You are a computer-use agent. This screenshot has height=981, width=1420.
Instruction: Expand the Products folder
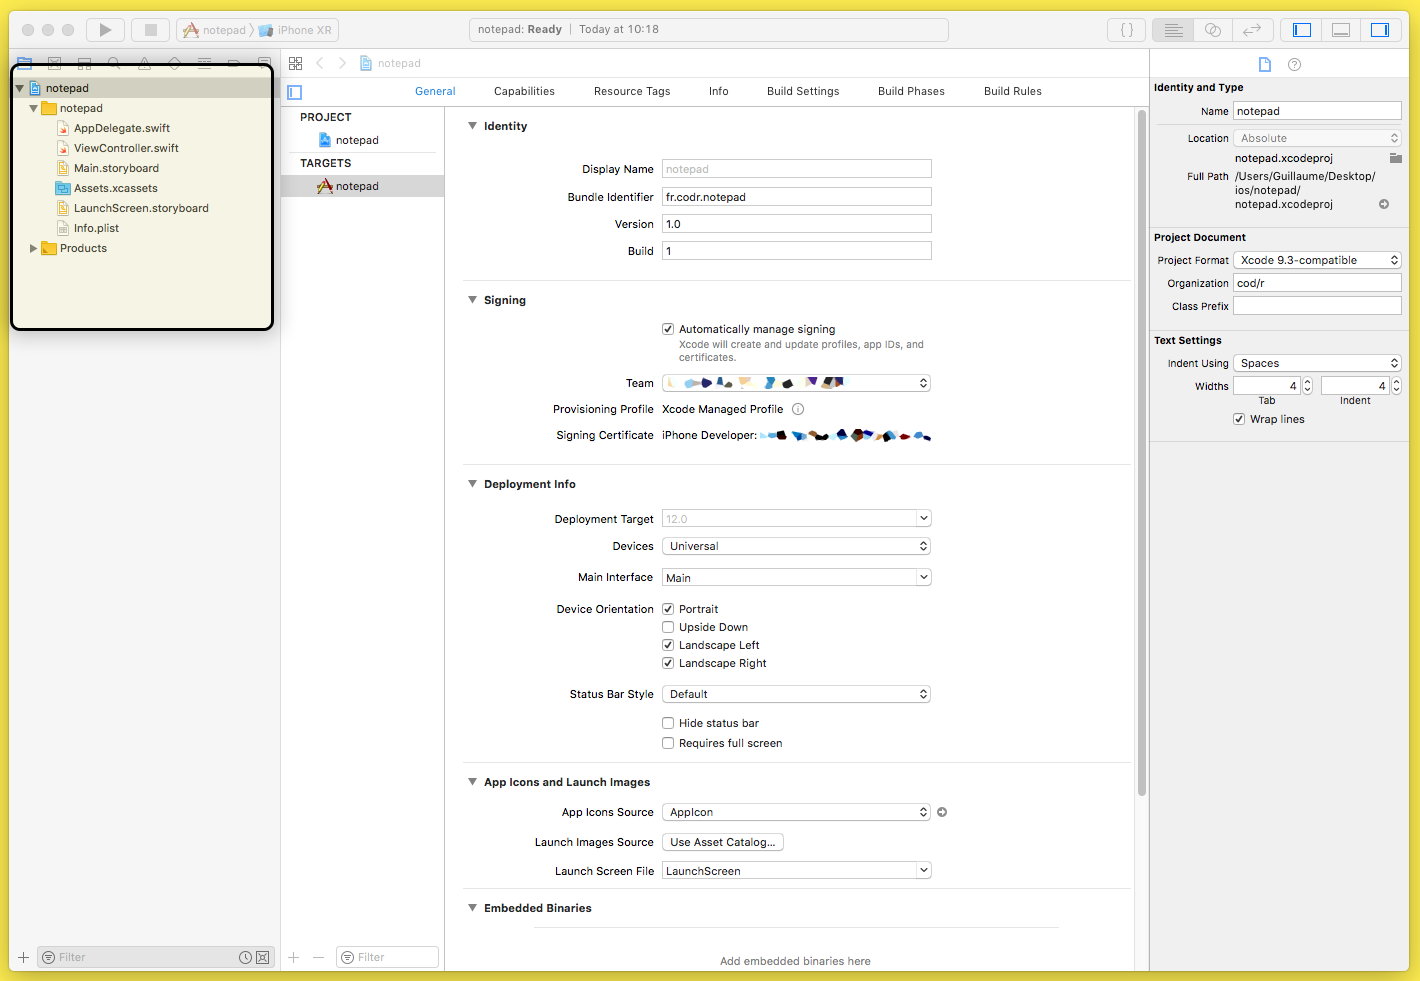[33, 248]
